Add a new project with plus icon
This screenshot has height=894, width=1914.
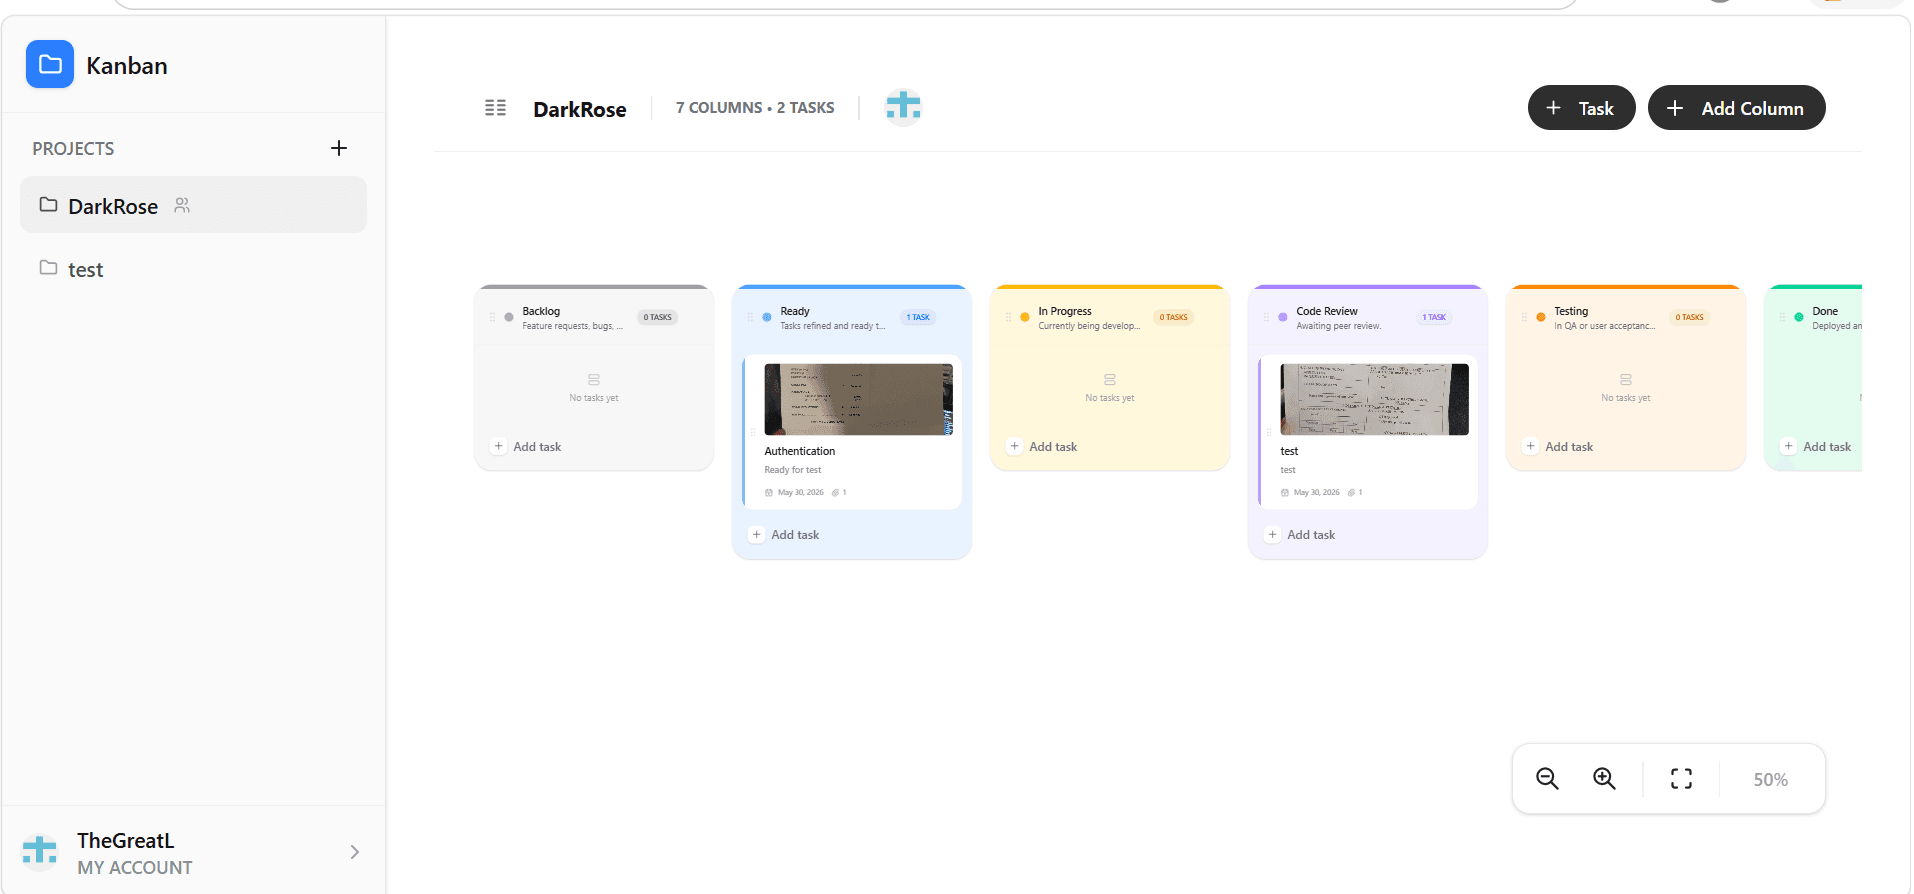[339, 148]
